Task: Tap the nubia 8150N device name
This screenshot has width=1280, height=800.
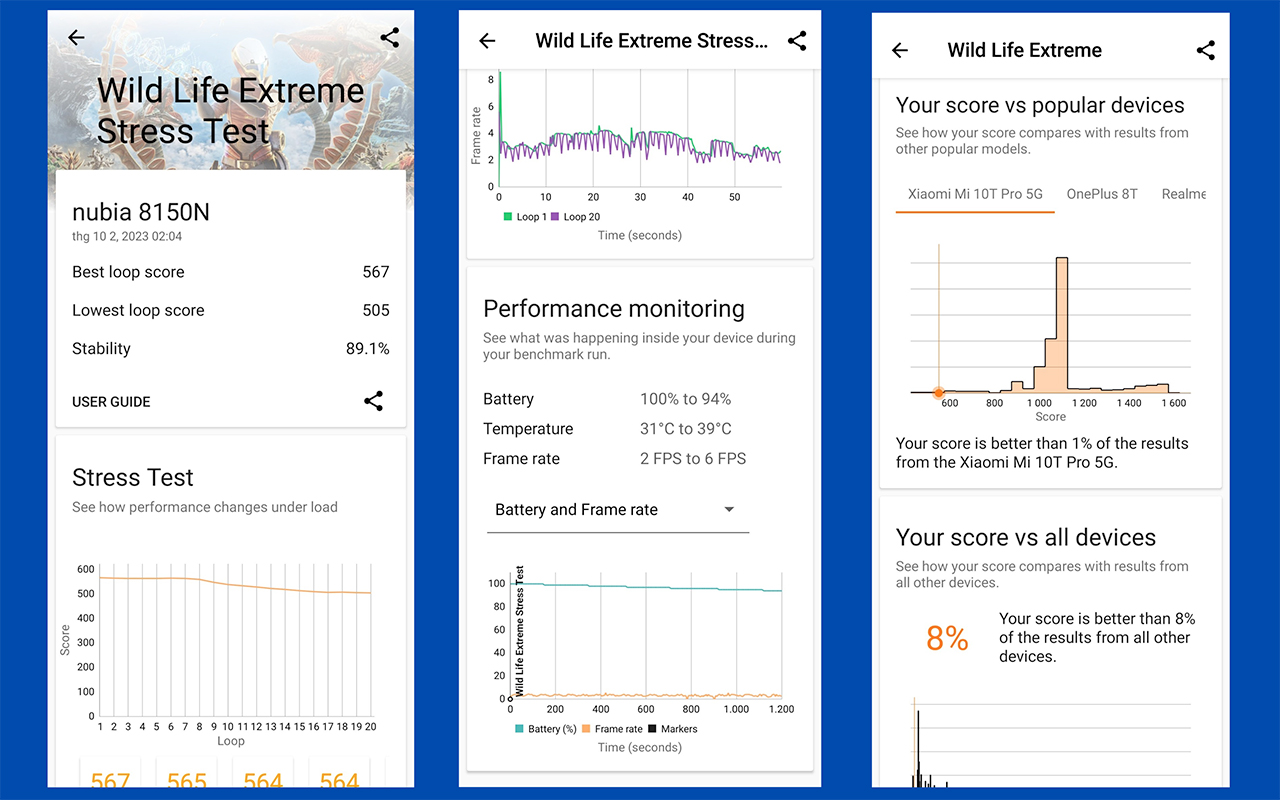Action: click(141, 212)
